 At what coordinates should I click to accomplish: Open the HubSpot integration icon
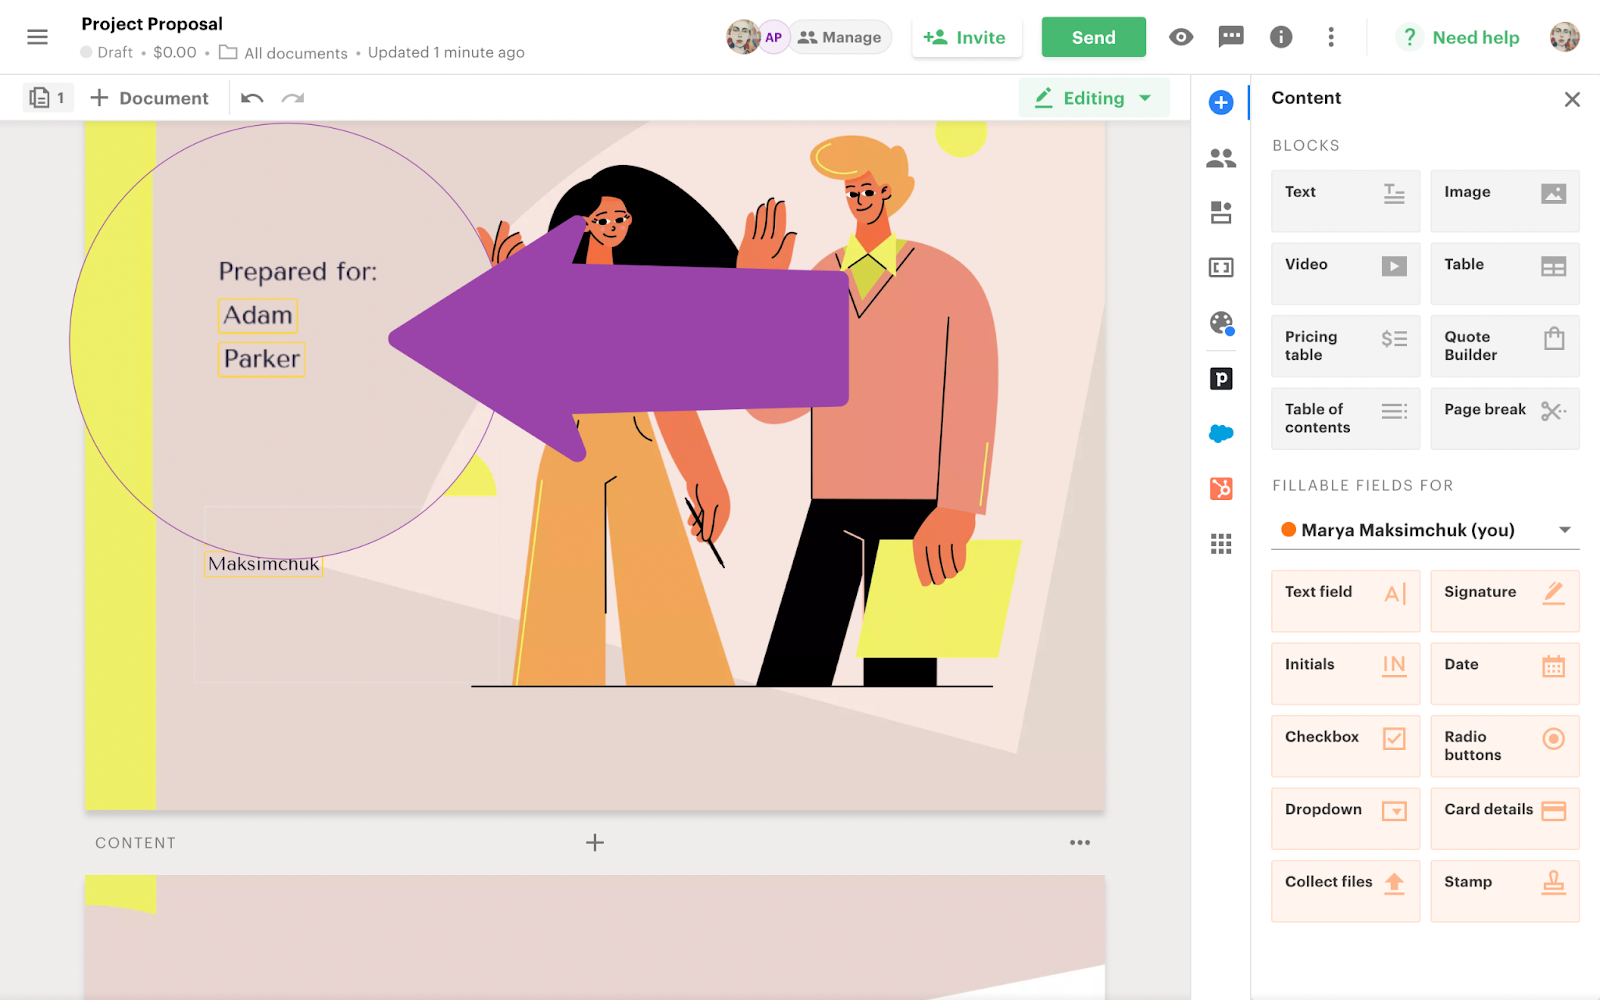(1221, 488)
